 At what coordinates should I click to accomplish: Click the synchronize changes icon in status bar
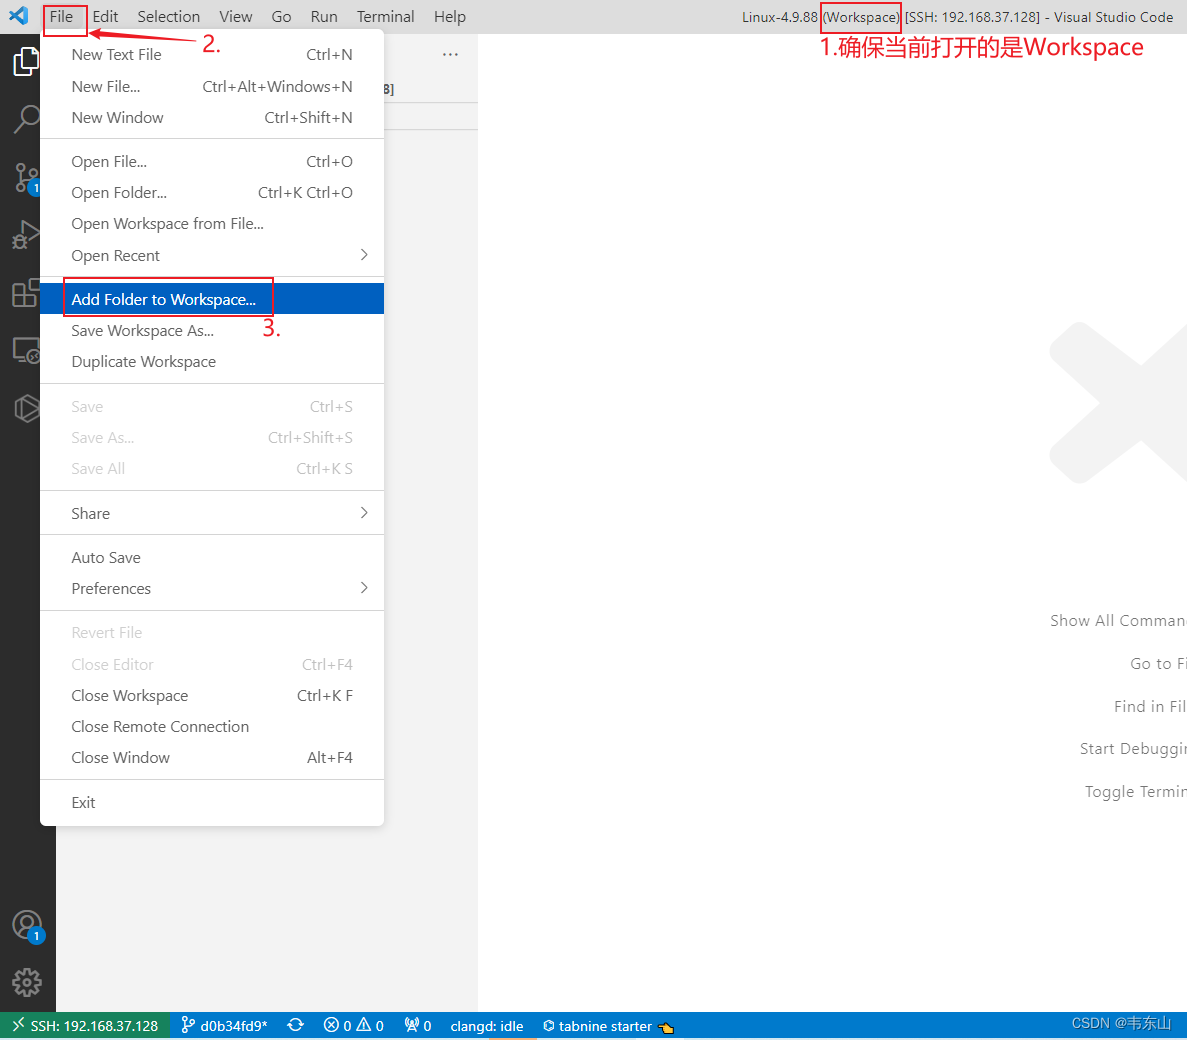[x=295, y=1026]
